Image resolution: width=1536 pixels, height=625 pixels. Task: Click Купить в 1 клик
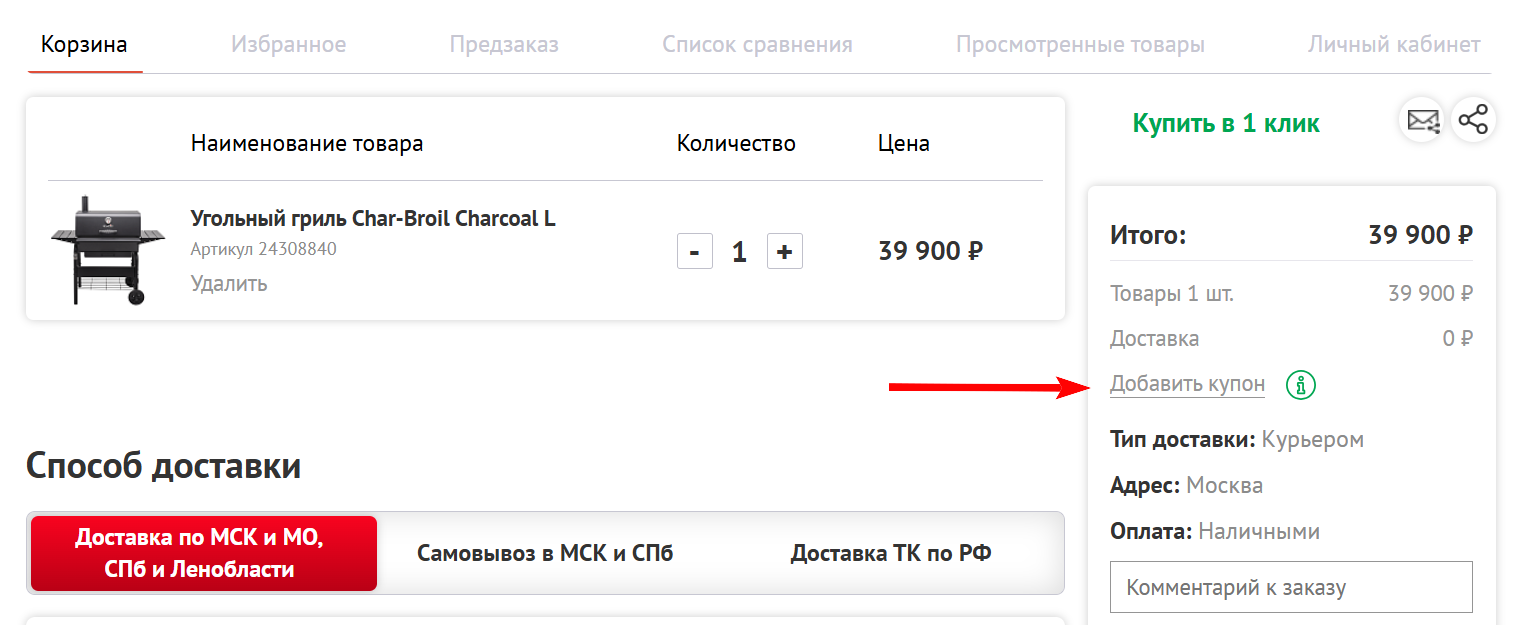(x=1226, y=124)
